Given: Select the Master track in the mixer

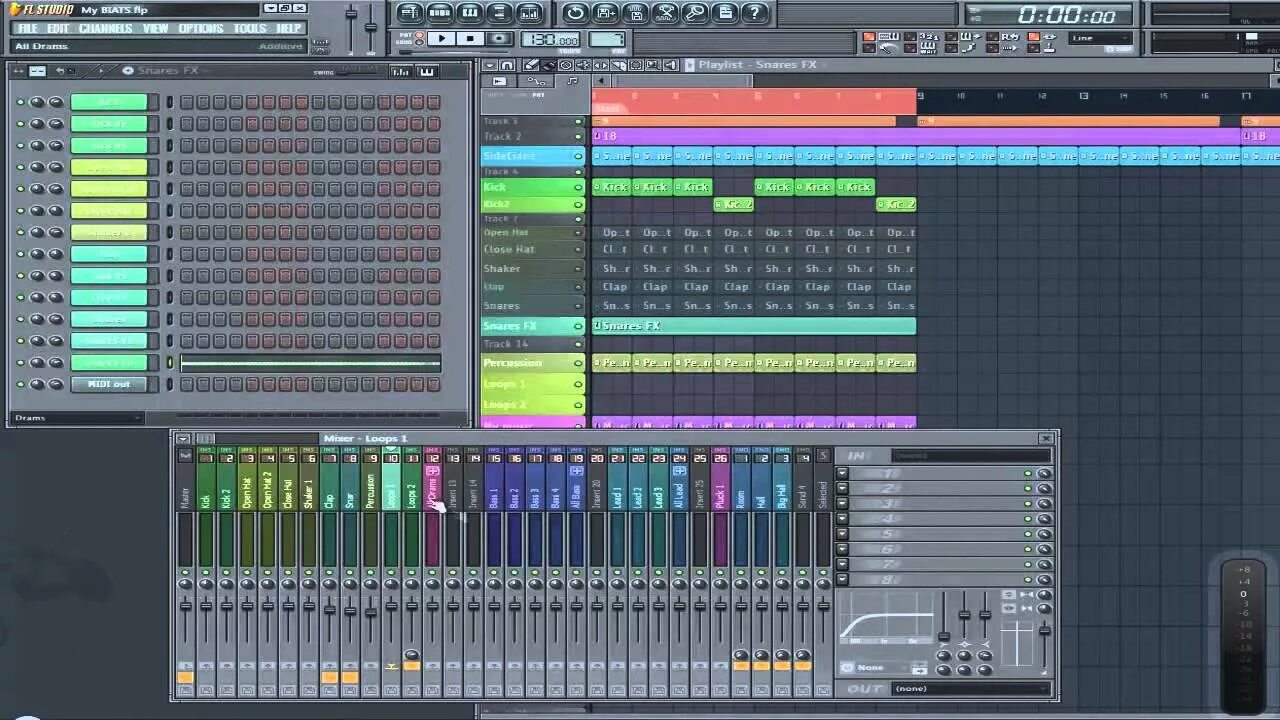Looking at the screenshot, I should (x=185, y=493).
